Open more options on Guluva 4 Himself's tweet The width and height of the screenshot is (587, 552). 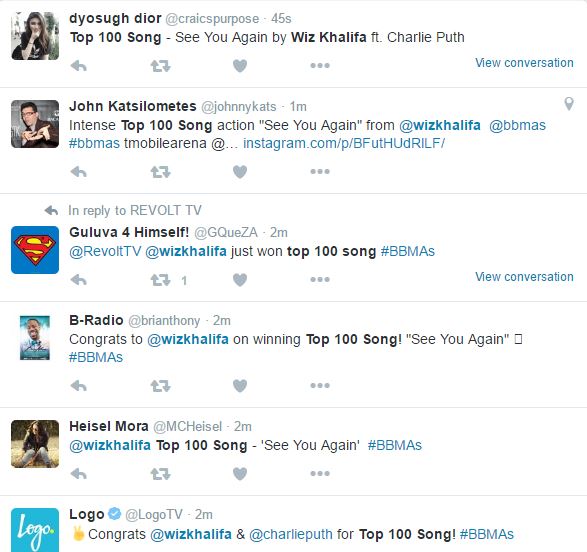click(x=320, y=280)
